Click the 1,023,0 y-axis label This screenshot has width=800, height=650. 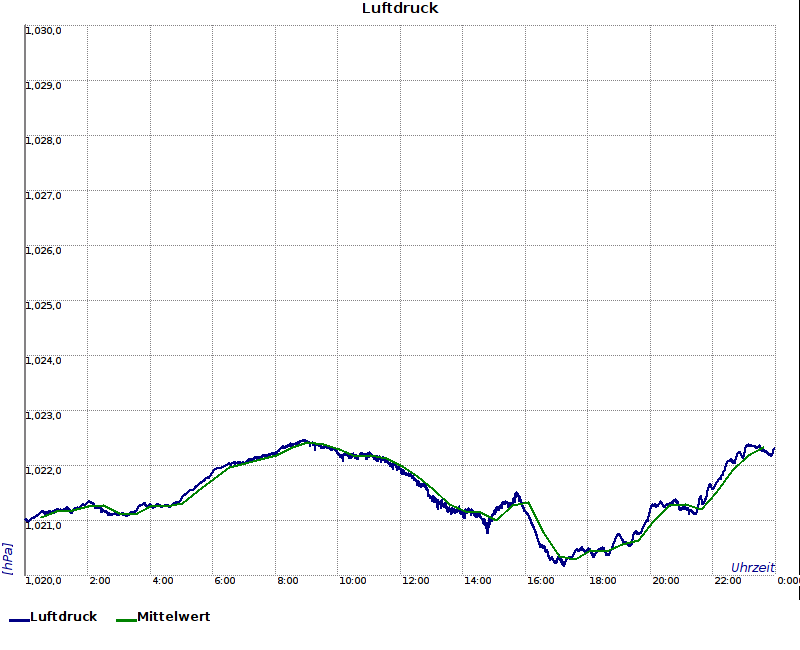click(43, 416)
